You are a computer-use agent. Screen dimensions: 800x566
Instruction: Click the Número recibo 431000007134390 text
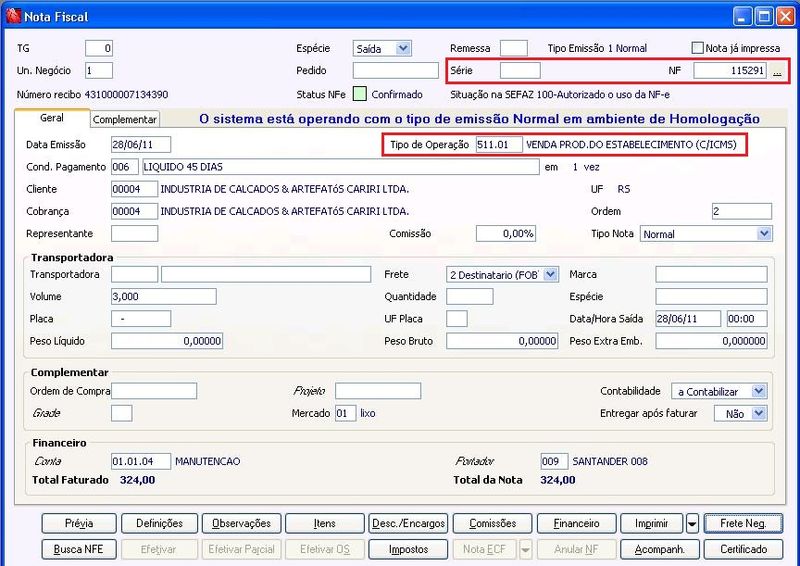92,94
